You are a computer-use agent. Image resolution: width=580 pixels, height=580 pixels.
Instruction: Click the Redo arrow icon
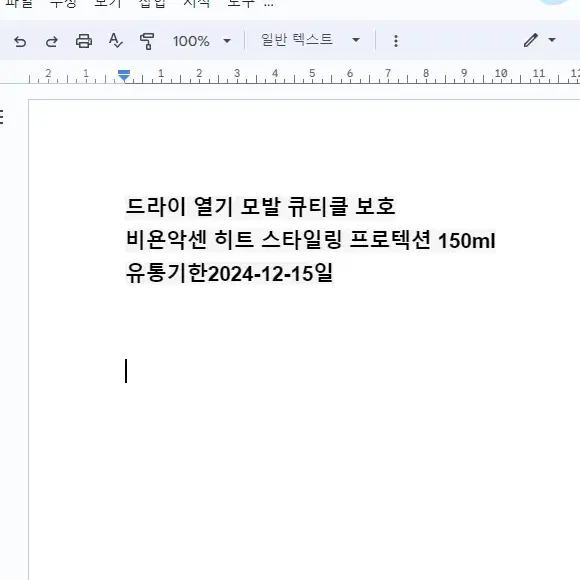51,41
